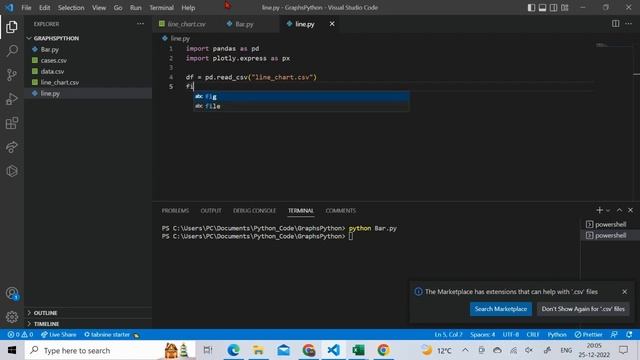Open Excel from the taskbar
The width and height of the screenshot is (640, 360).
point(358,350)
